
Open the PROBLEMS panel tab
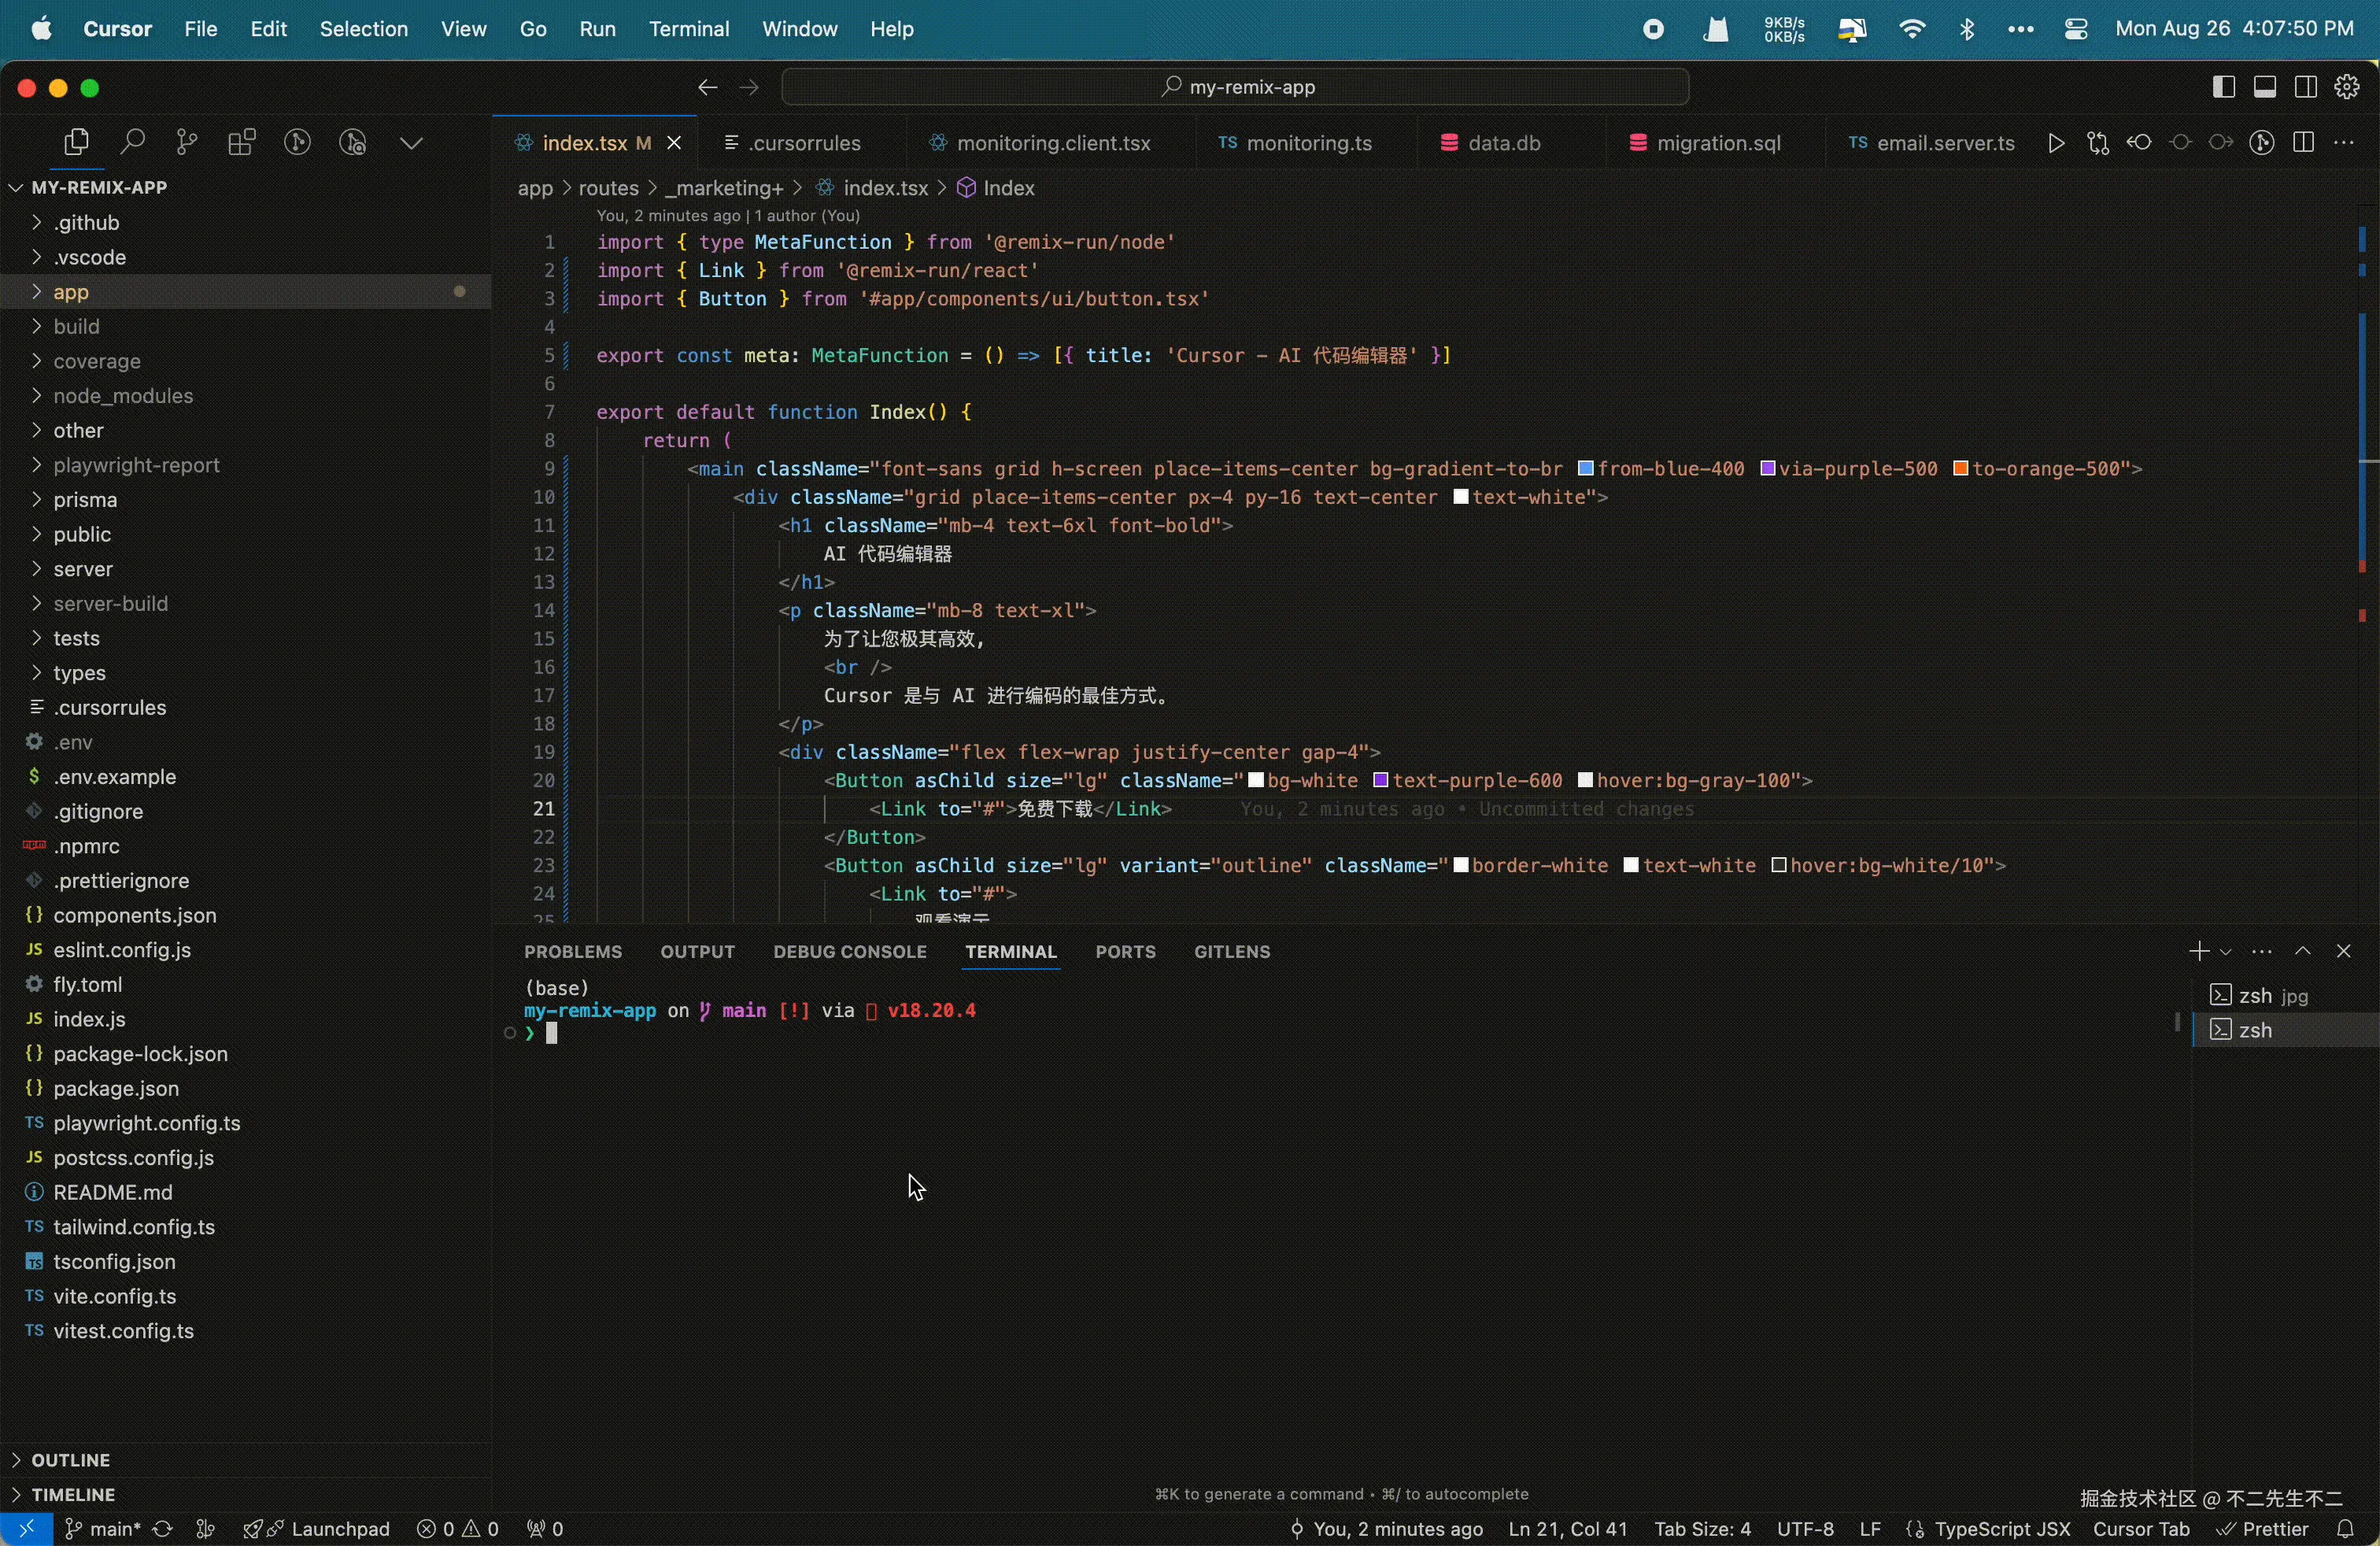click(x=572, y=952)
